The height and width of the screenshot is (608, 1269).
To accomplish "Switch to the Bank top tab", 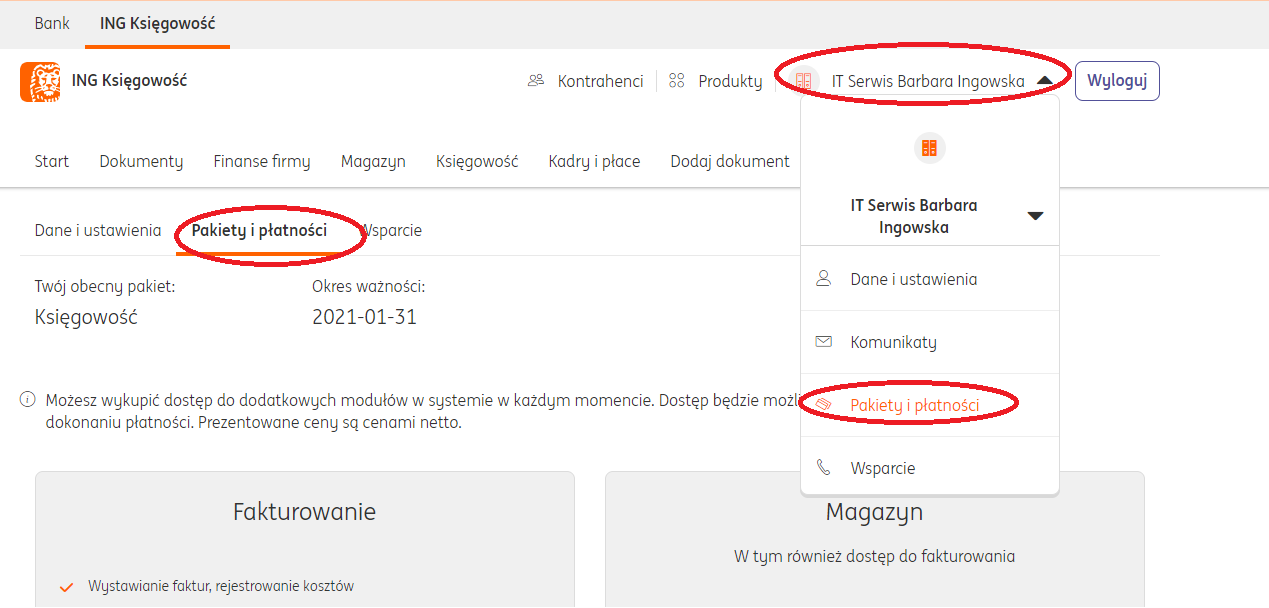I will pyautogui.click(x=52, y=23).
